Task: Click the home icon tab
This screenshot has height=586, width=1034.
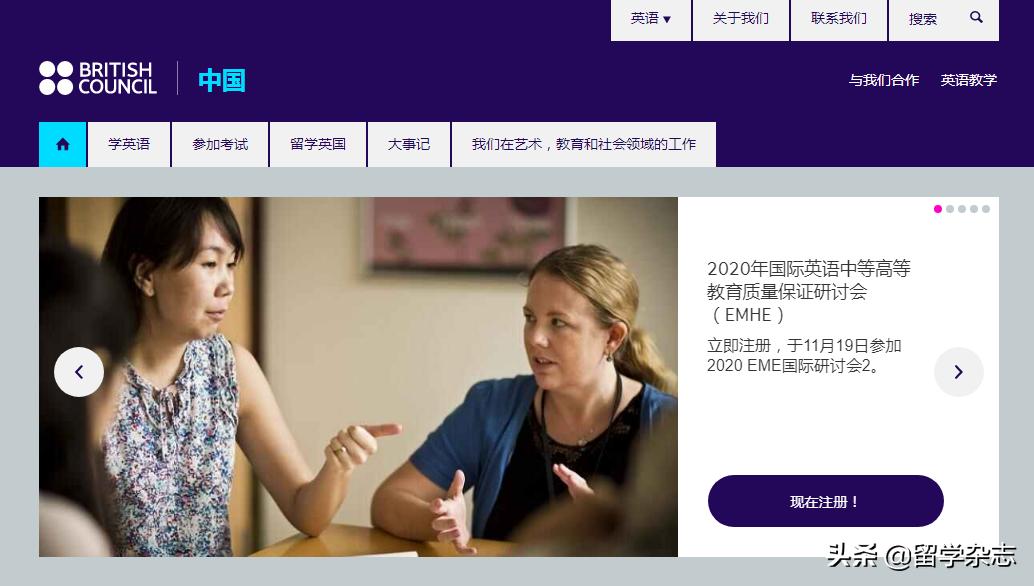Action: click(x=63, y=144)
